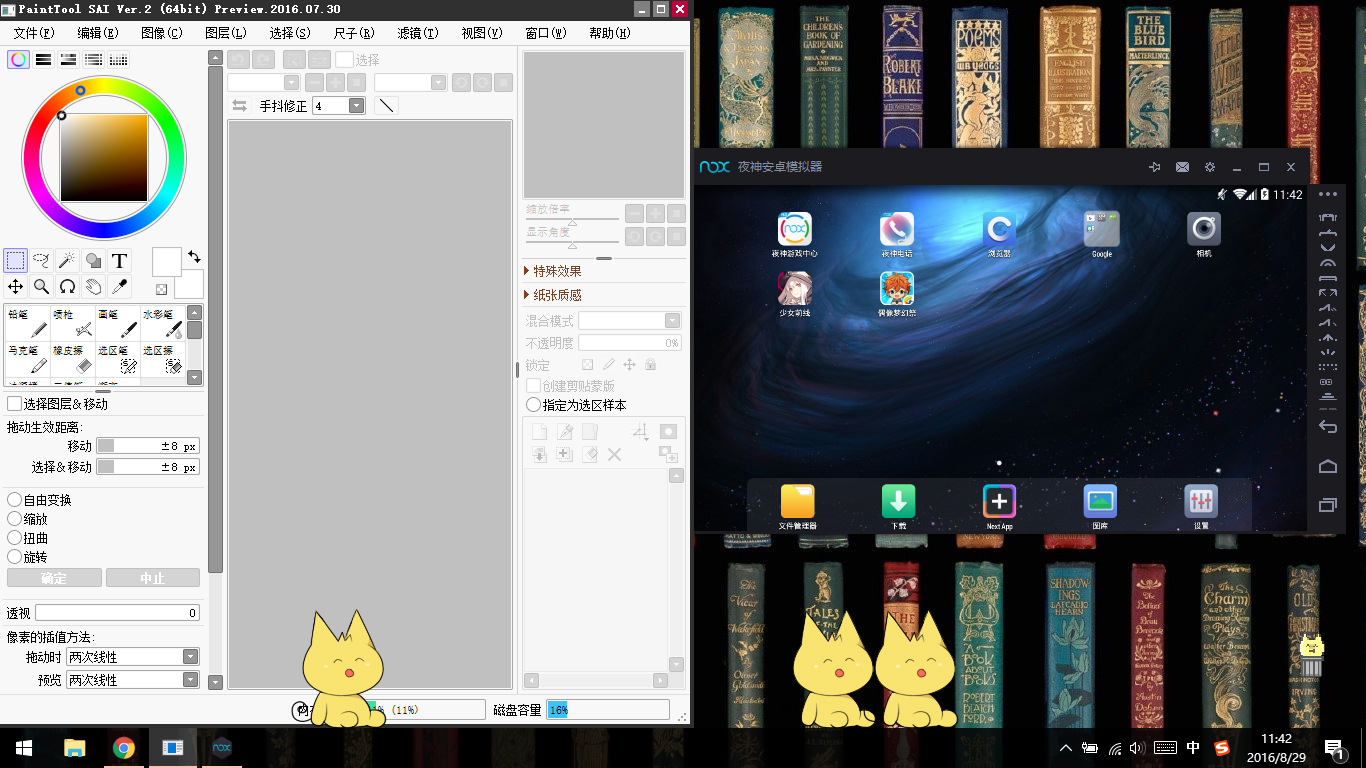Select the 旋转 radio button
Image resolution: width=1366 pixels, height=768 pixels.
[15, 557]
